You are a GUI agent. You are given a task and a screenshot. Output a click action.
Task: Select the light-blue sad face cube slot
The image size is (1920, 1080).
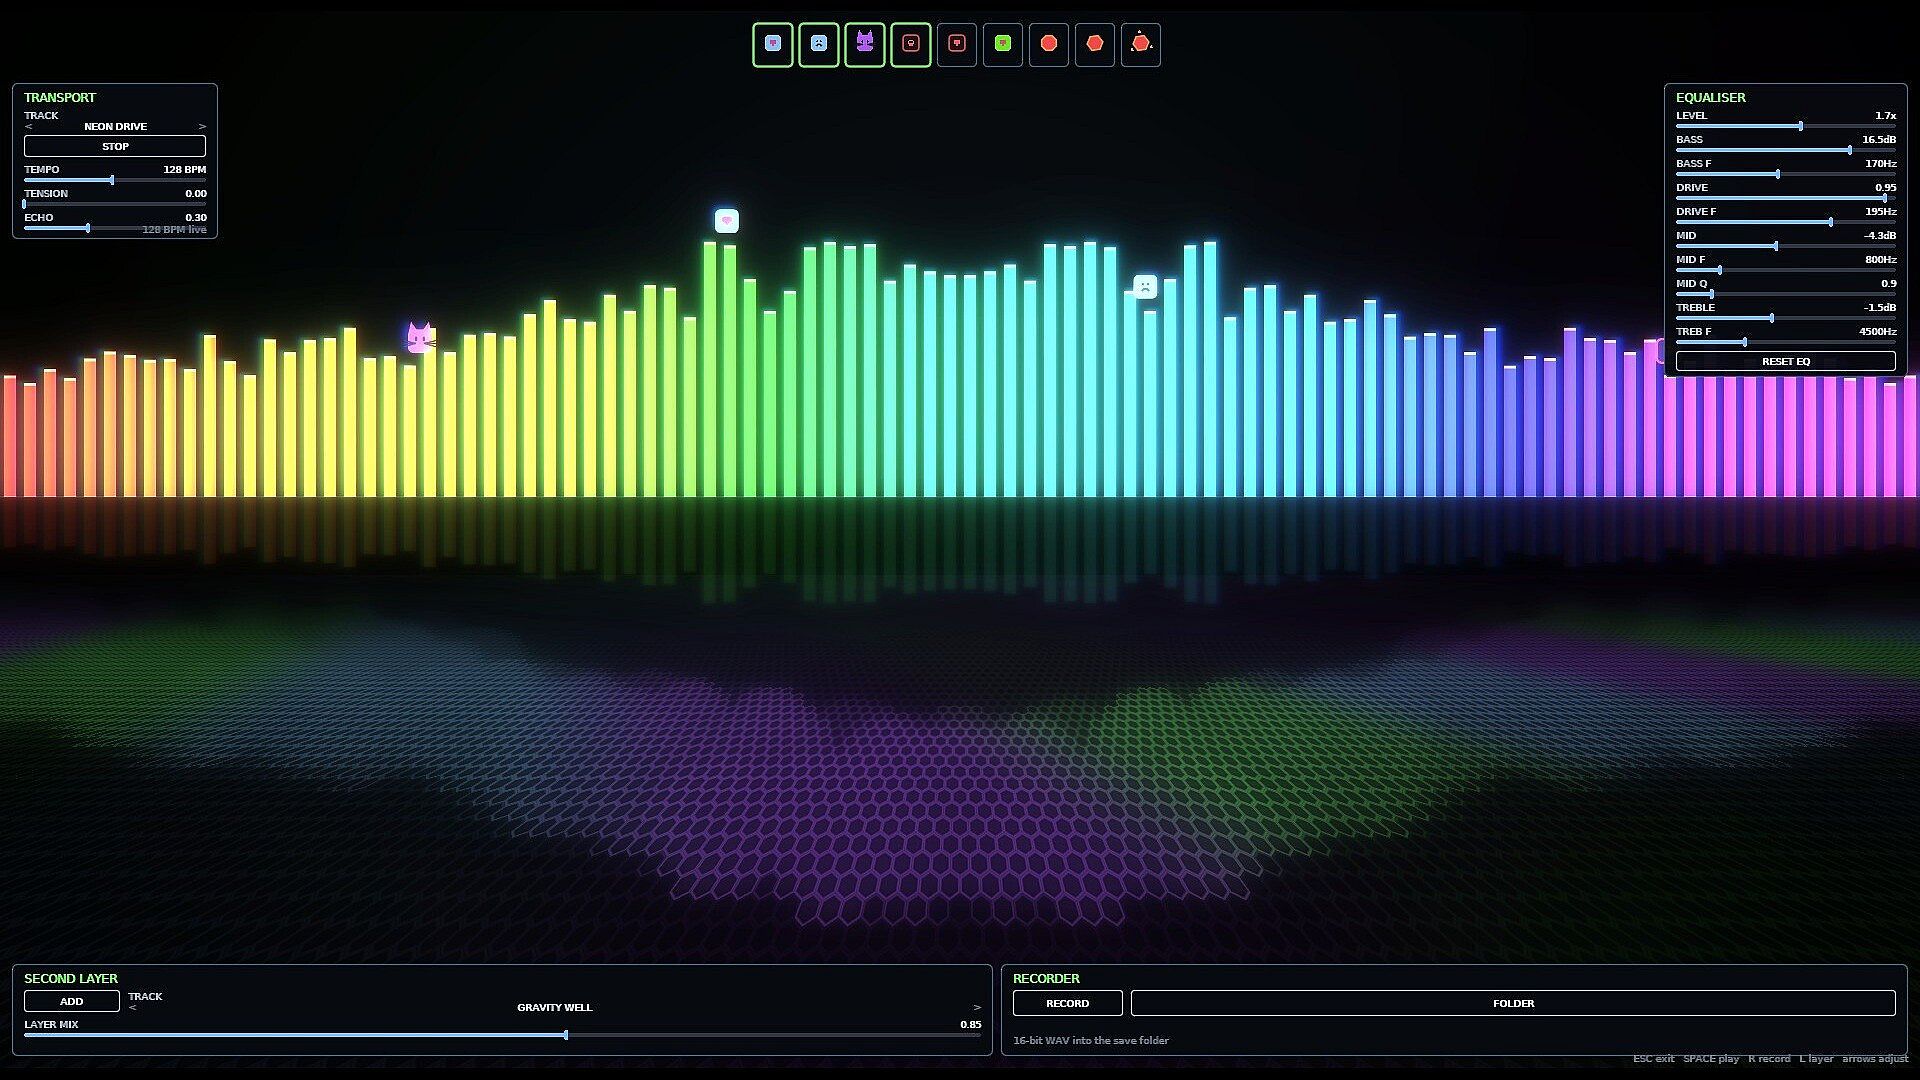click(819, 45)
